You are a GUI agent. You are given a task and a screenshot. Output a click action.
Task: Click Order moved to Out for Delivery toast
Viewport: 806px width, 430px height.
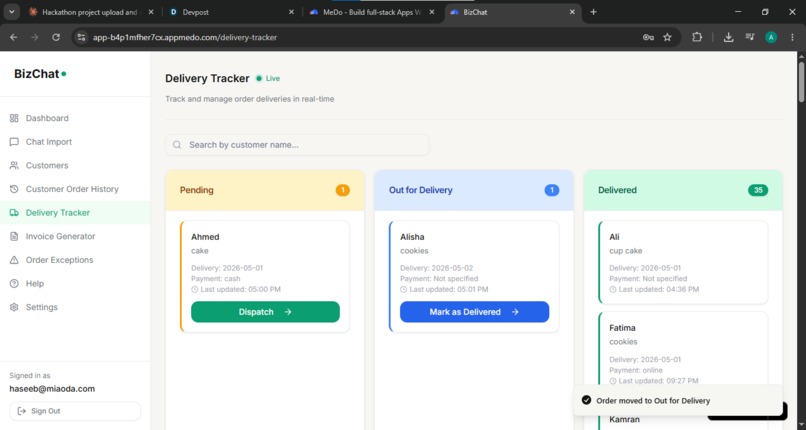(x=677, y=400)
